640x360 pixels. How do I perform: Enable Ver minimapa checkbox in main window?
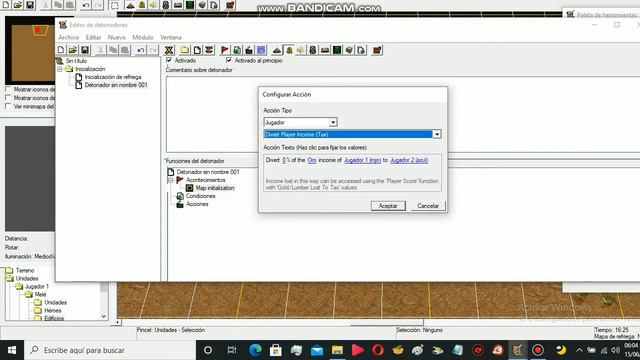(8, 106)
